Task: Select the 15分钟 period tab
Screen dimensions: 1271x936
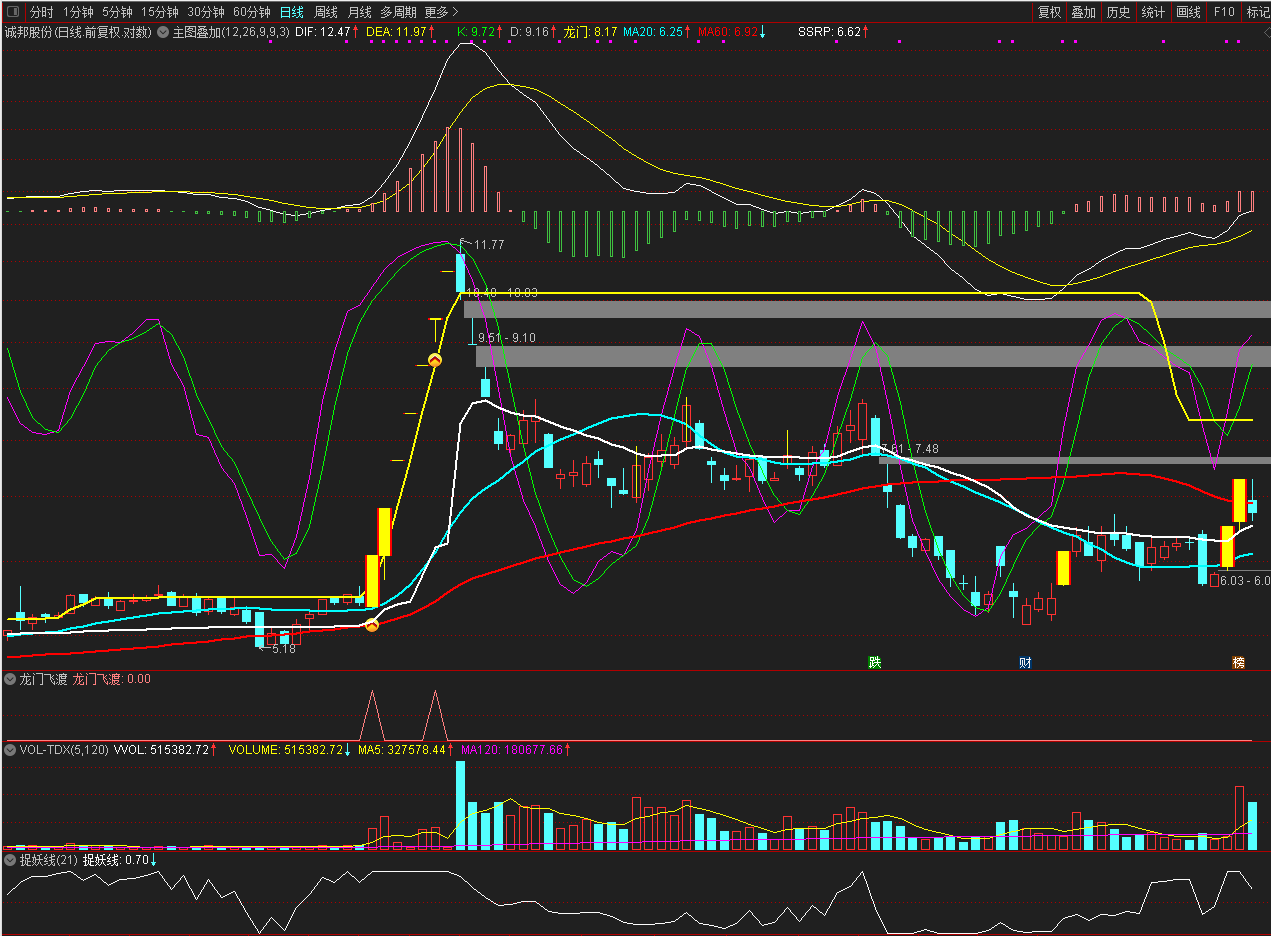Action: (160, 12)
